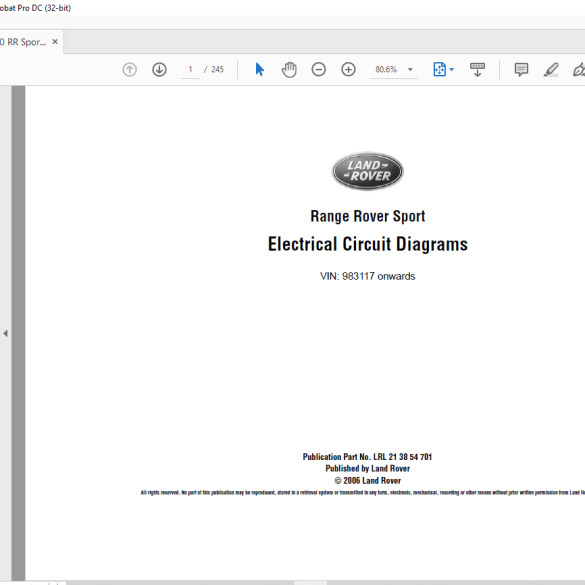Go to next page arrow button

(x=159, y=69)
